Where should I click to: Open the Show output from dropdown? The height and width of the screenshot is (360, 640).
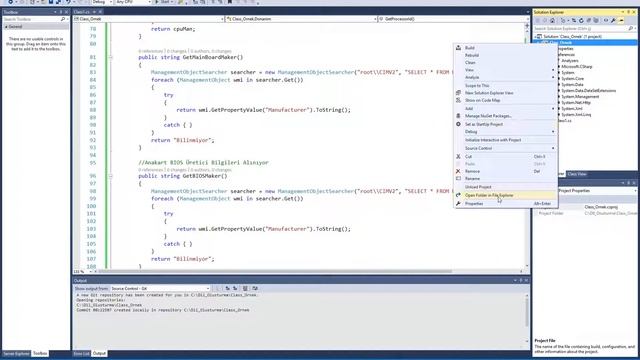[x=160, y=289]
